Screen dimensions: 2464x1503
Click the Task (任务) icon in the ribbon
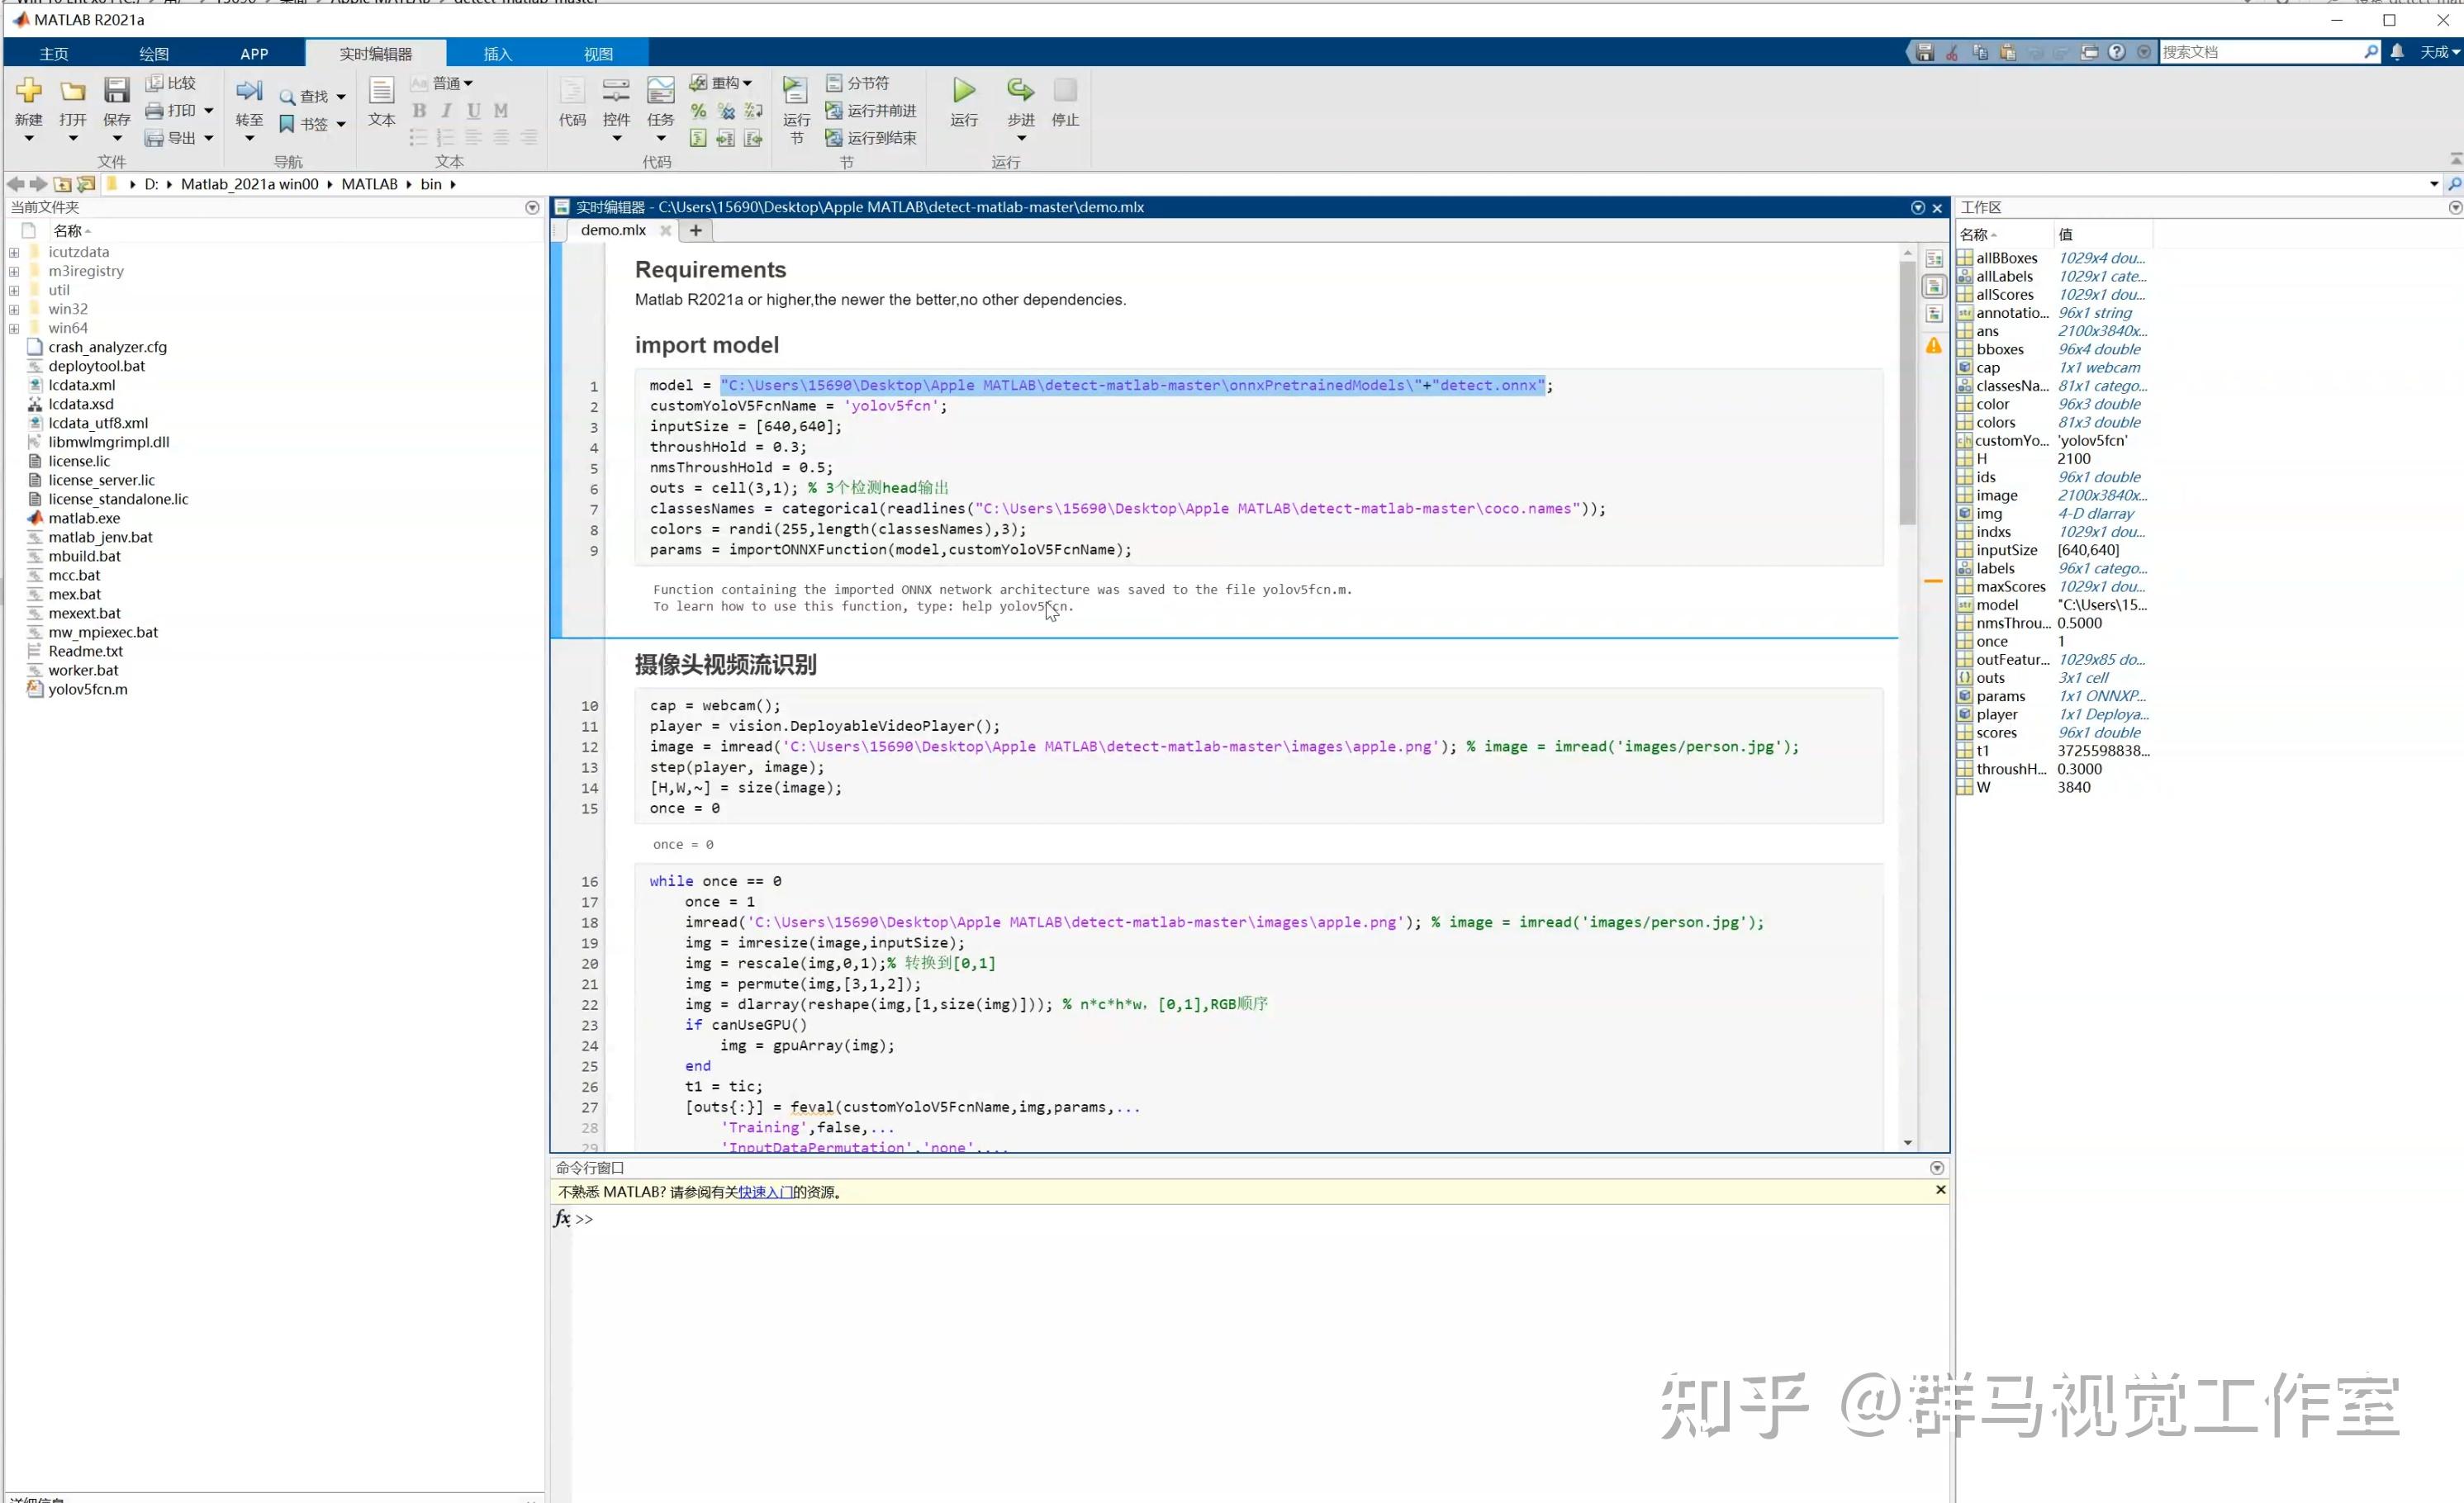pyautogui.click(x=660, y=91)
